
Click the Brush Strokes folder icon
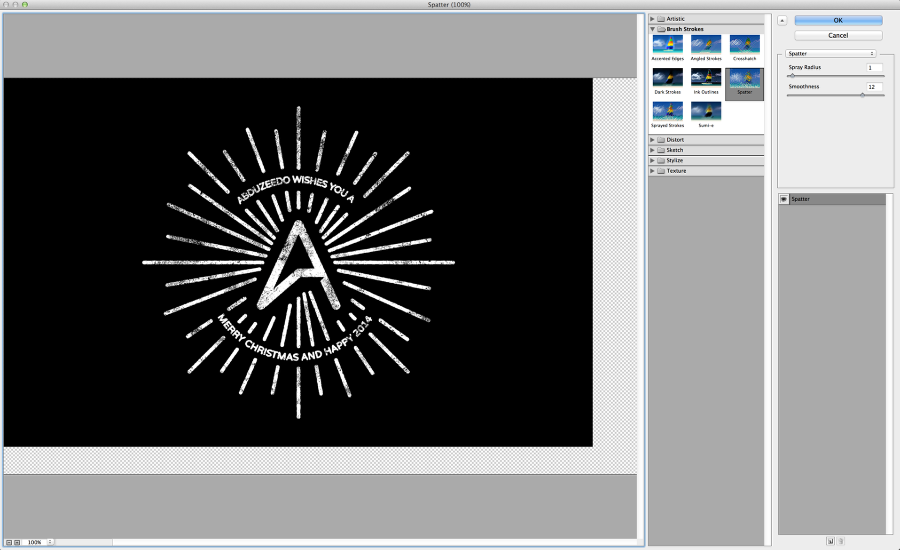point(661,29)
